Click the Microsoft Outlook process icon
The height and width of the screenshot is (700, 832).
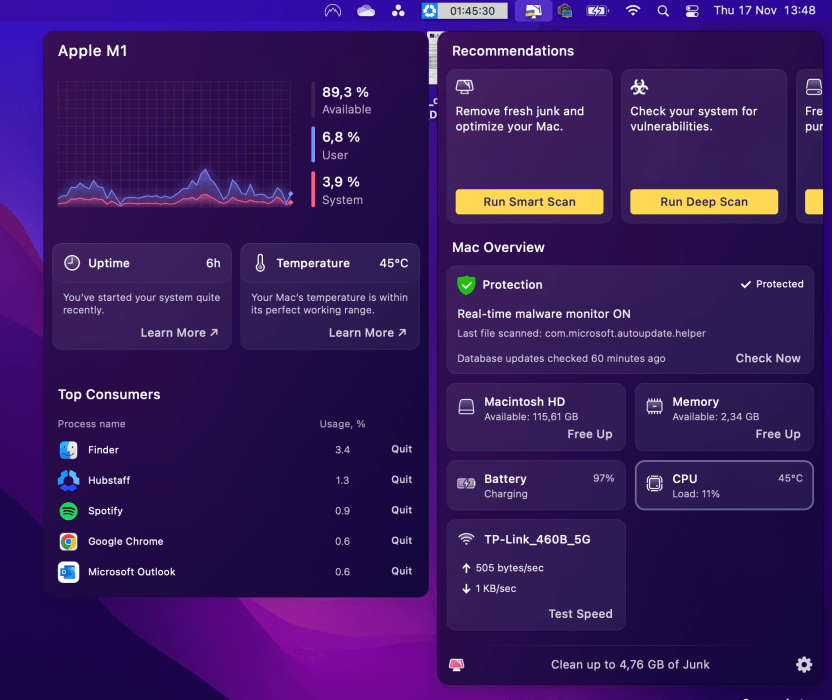pos(68,572)
